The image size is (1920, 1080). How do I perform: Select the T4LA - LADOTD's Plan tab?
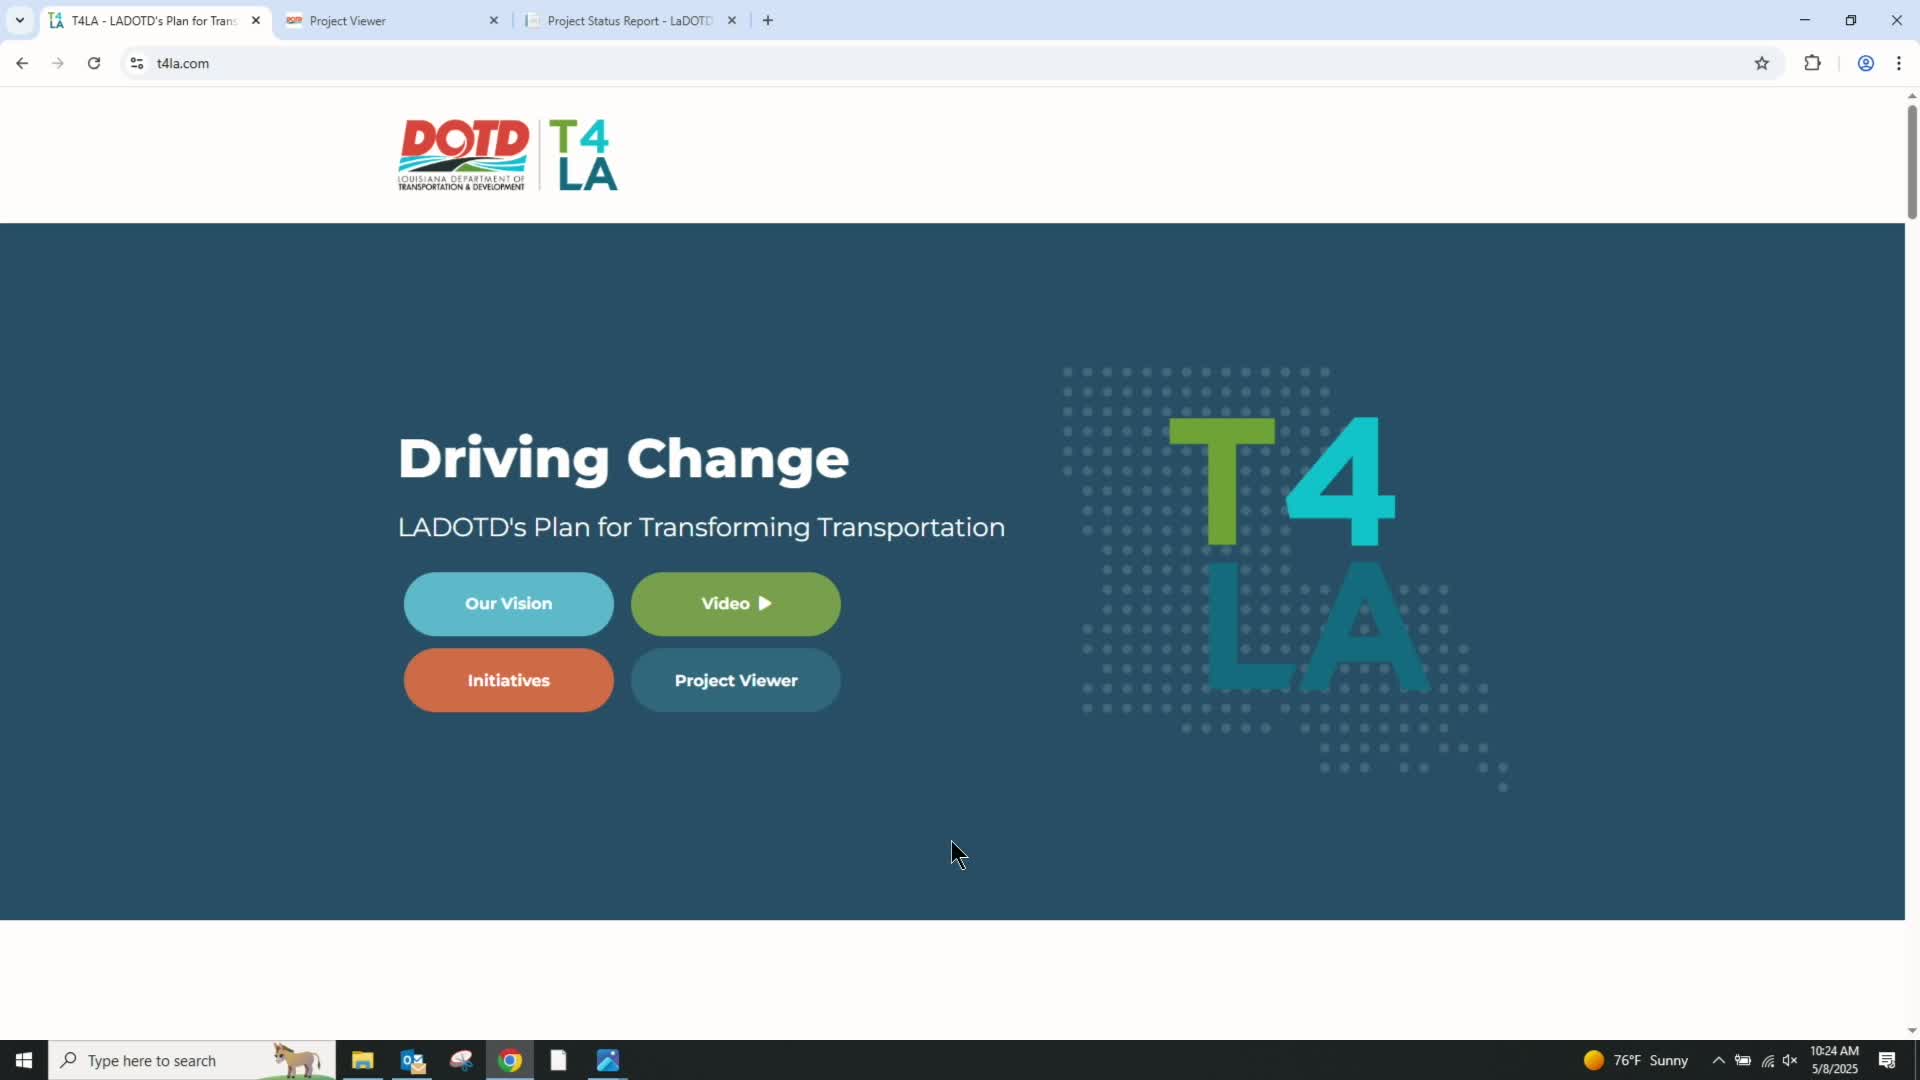click(x=154, y=20)
